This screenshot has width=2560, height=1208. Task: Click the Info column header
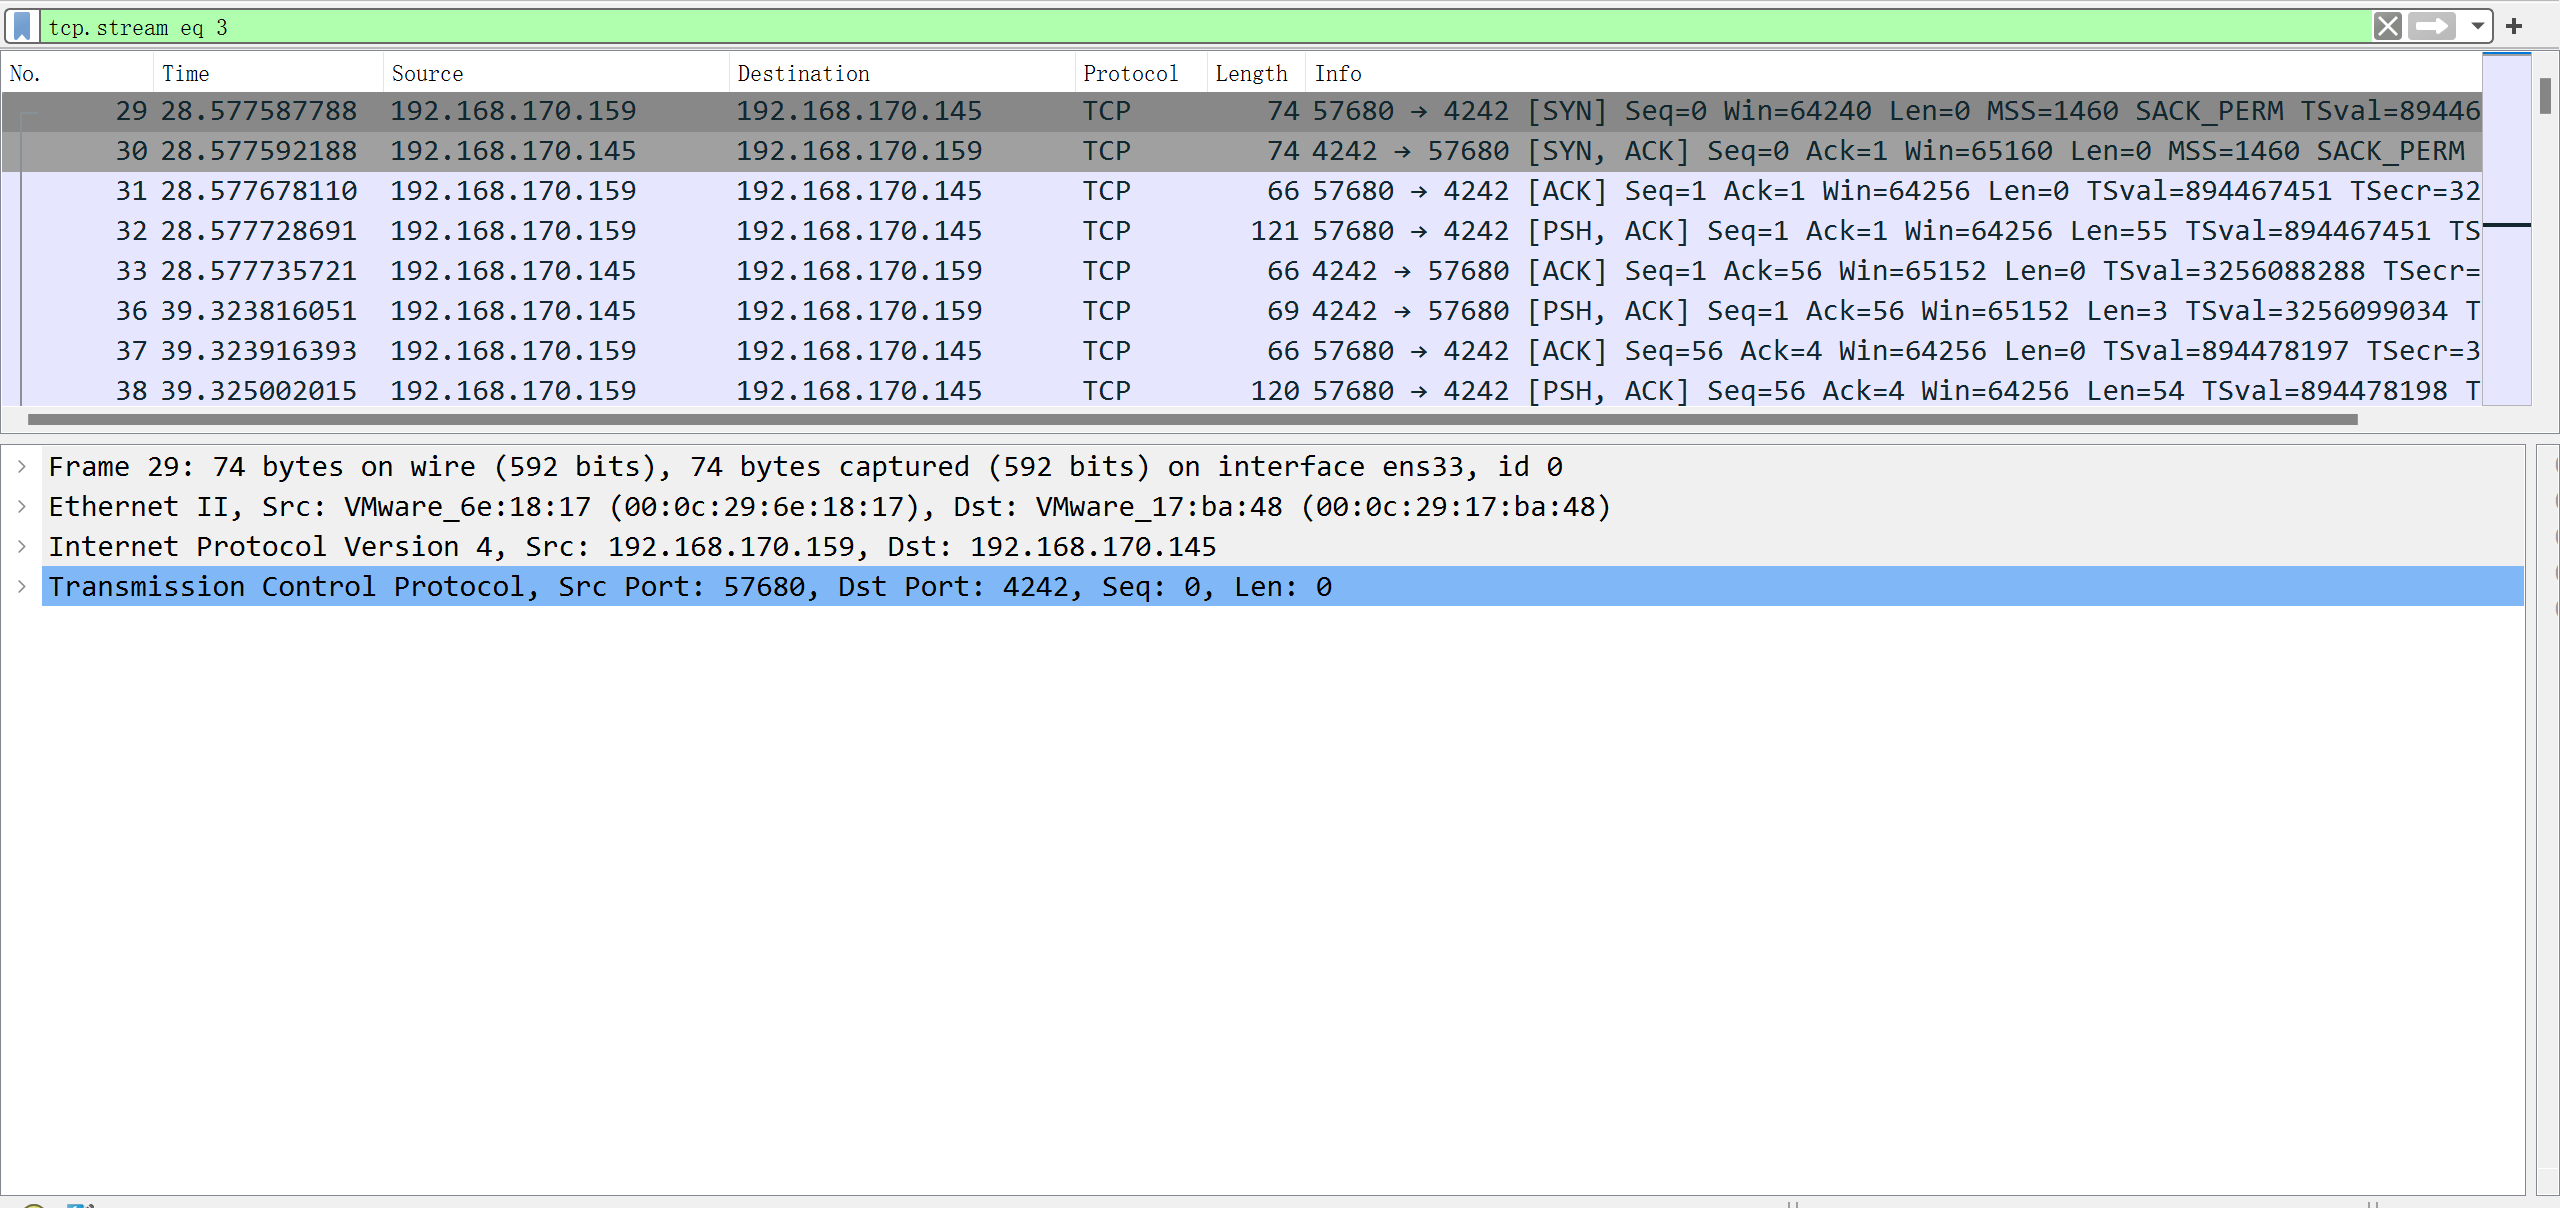click(1337, 73)
